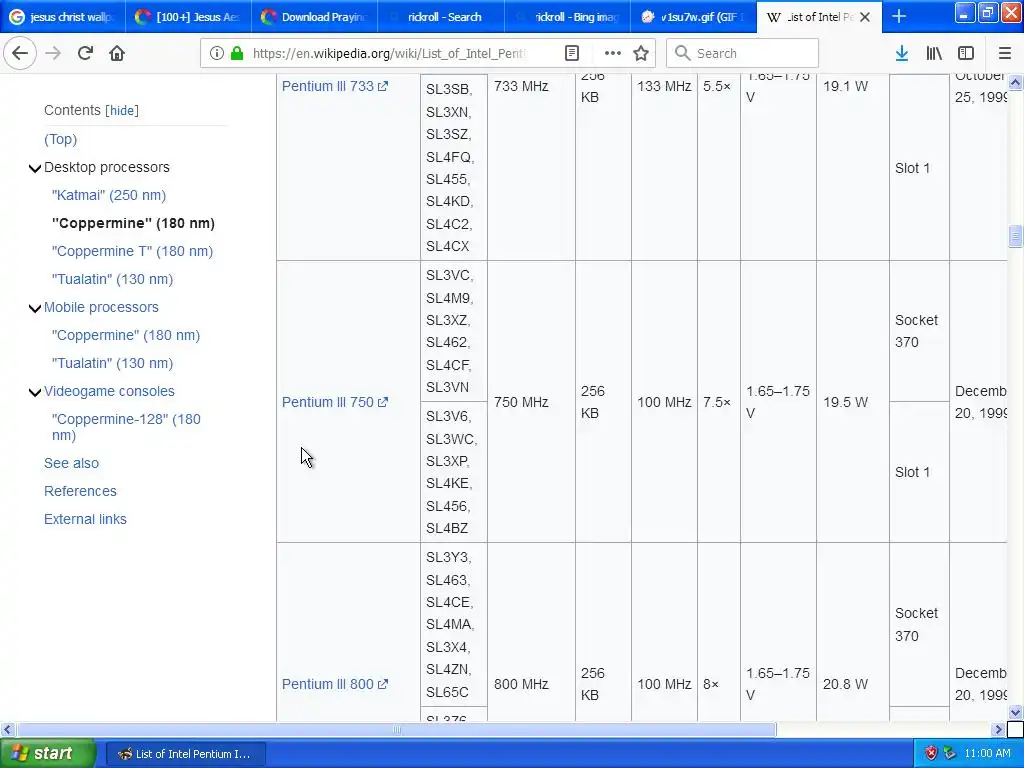Go to Desktop processors section
Screen dimensions: 1024x768
pos(106,167)
